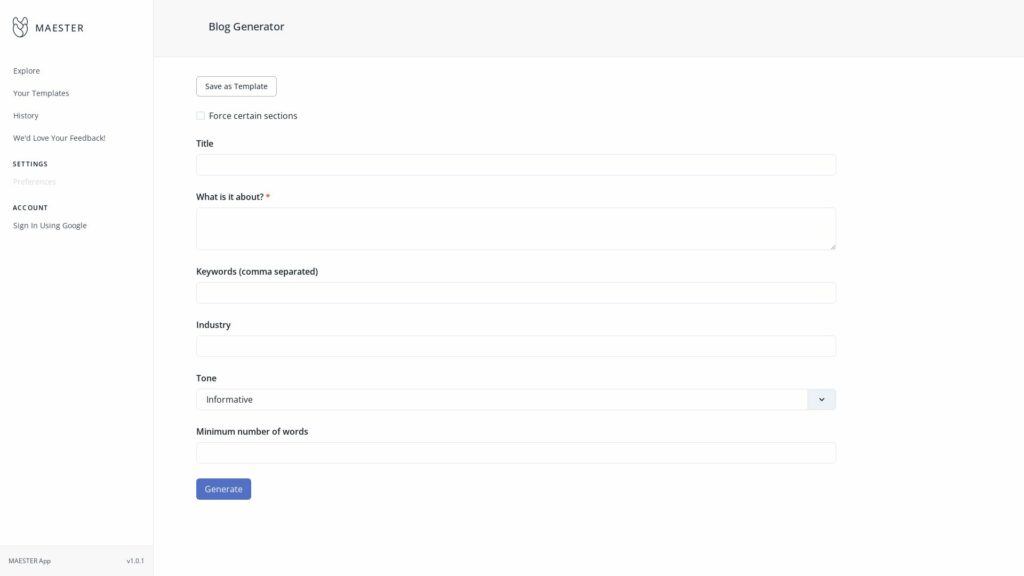Click the Maester logo icon
1024x576 pixels.
18,27
